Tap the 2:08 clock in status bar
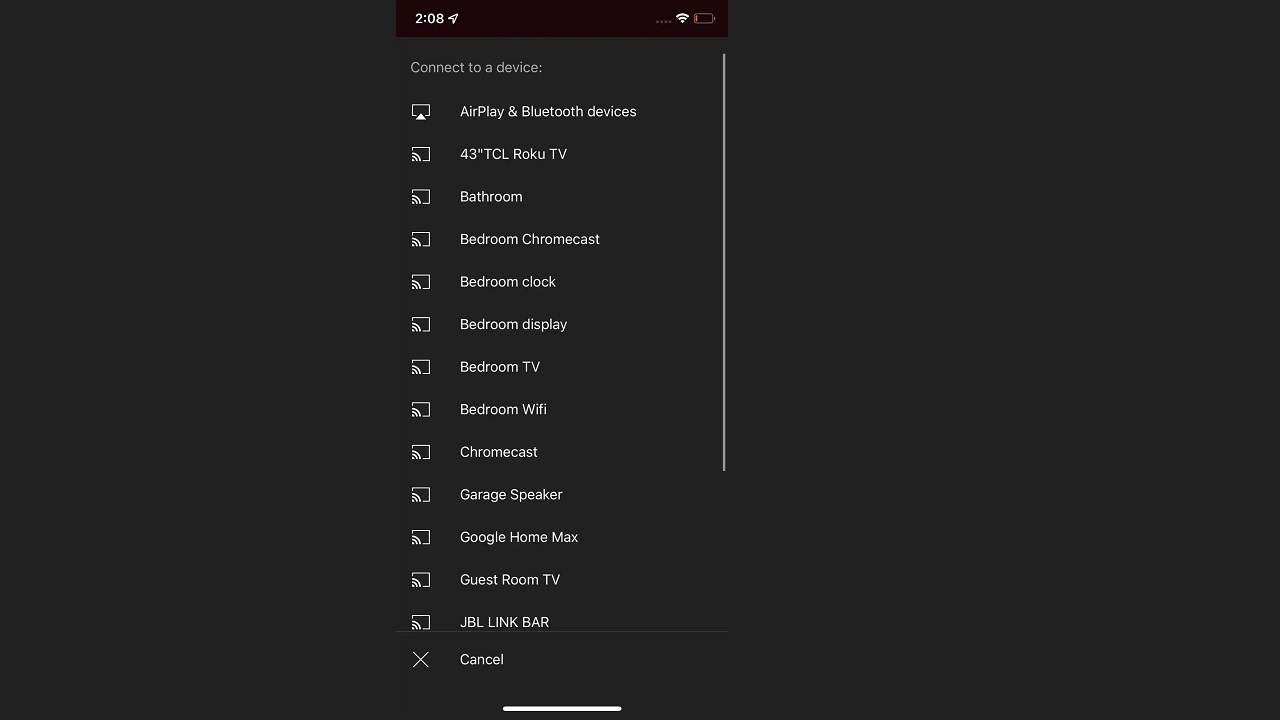This screenshot has height=720, width=1280. 429,18
